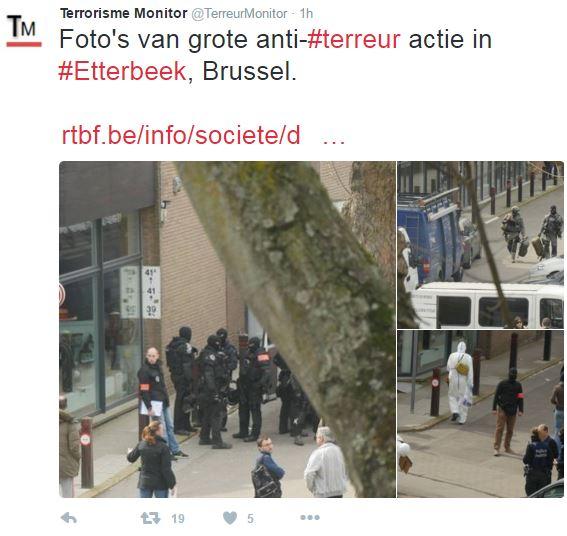Click the TM profile avatar
Image resolution: width=567 pixels, height=536 pixels.
tap(24, 31)
